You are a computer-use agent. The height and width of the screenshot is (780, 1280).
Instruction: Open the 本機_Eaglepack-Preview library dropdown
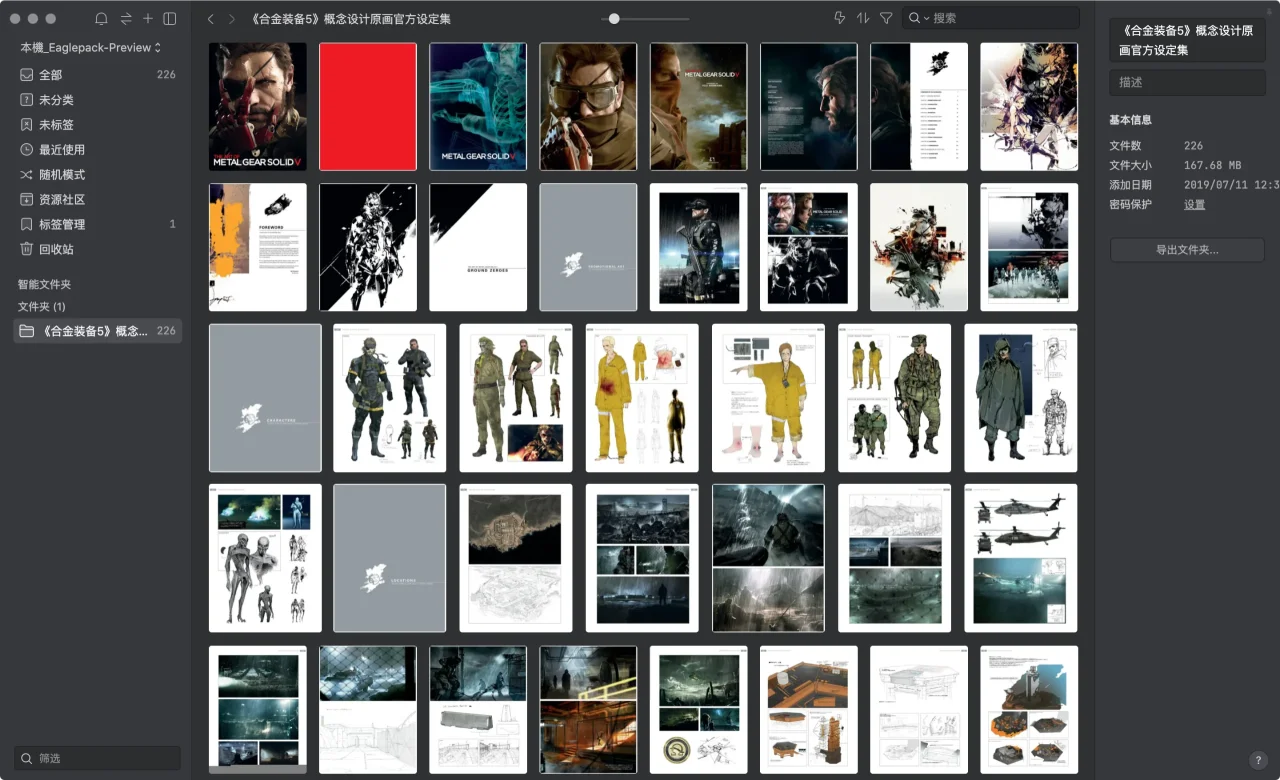tap(91, 47)
